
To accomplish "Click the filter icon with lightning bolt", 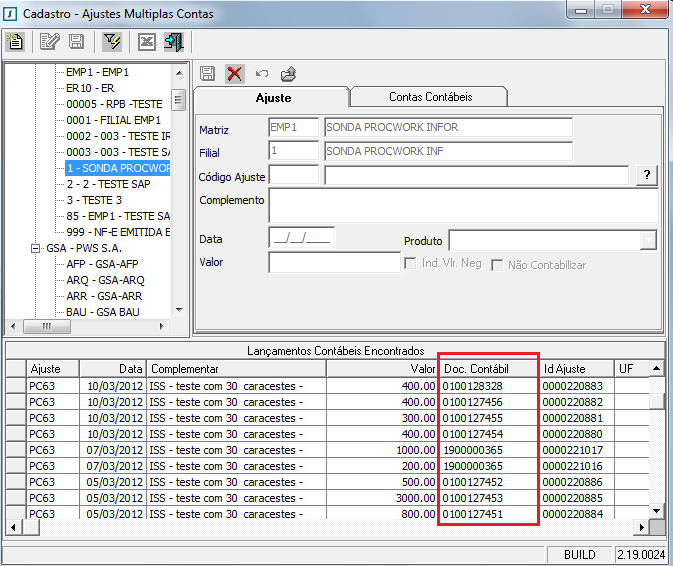I will click(x=112, y=42).
